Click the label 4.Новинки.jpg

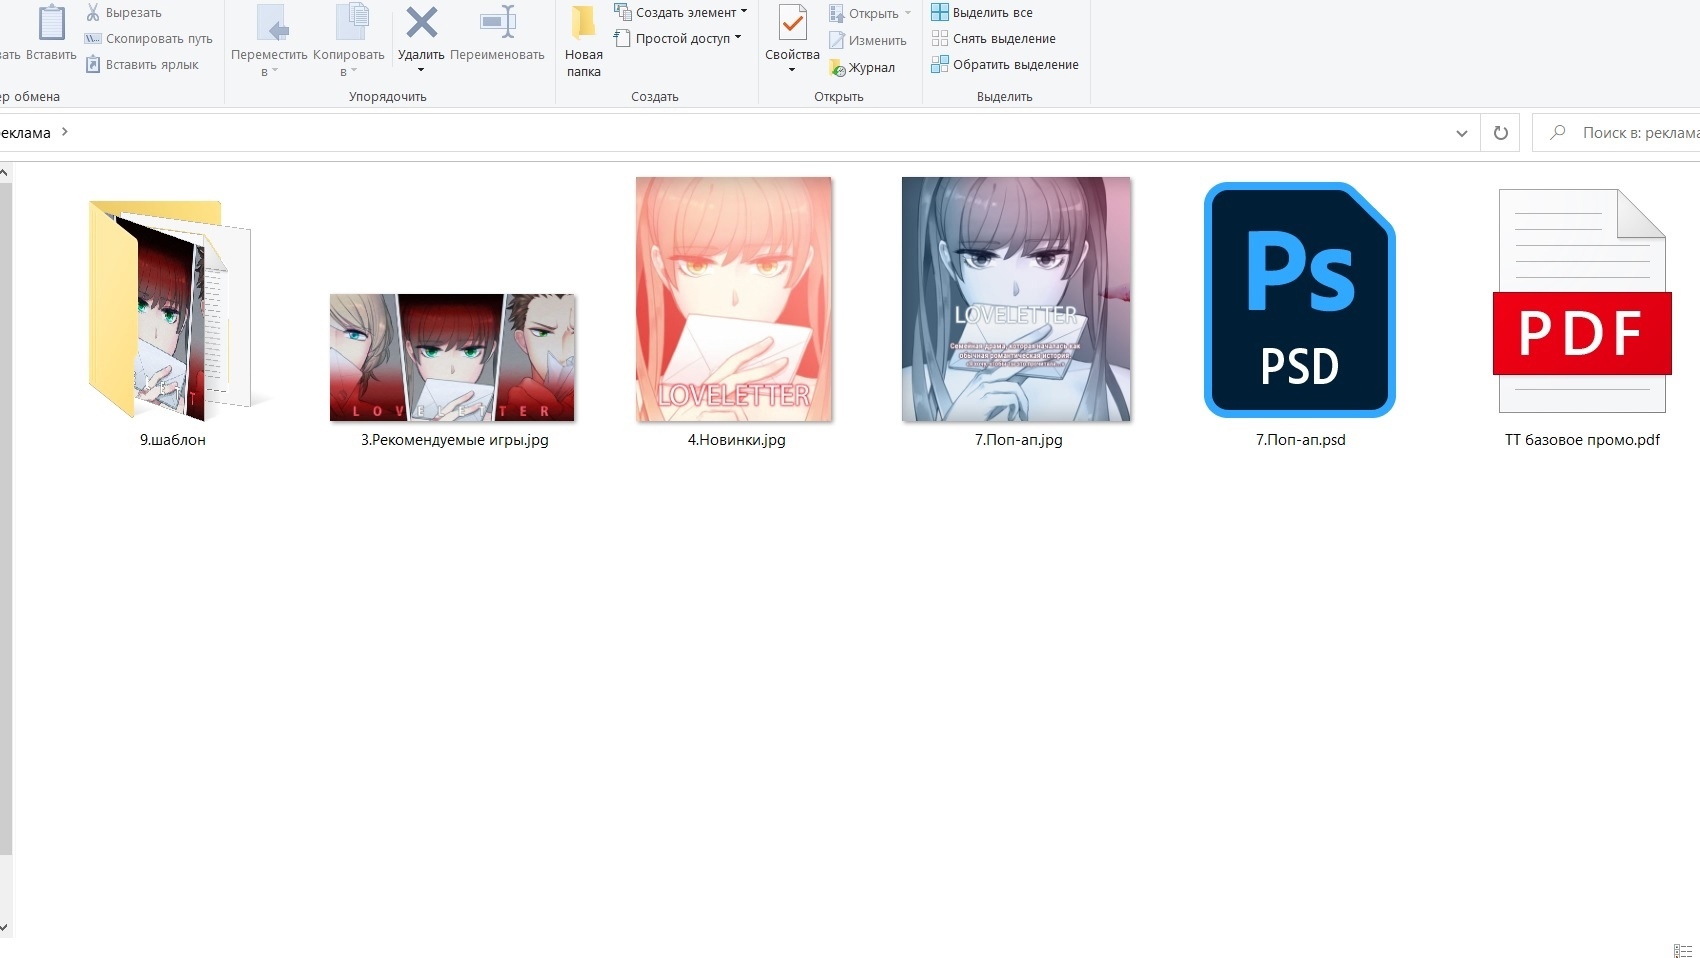pyautogui.click(x=737, y=440)
